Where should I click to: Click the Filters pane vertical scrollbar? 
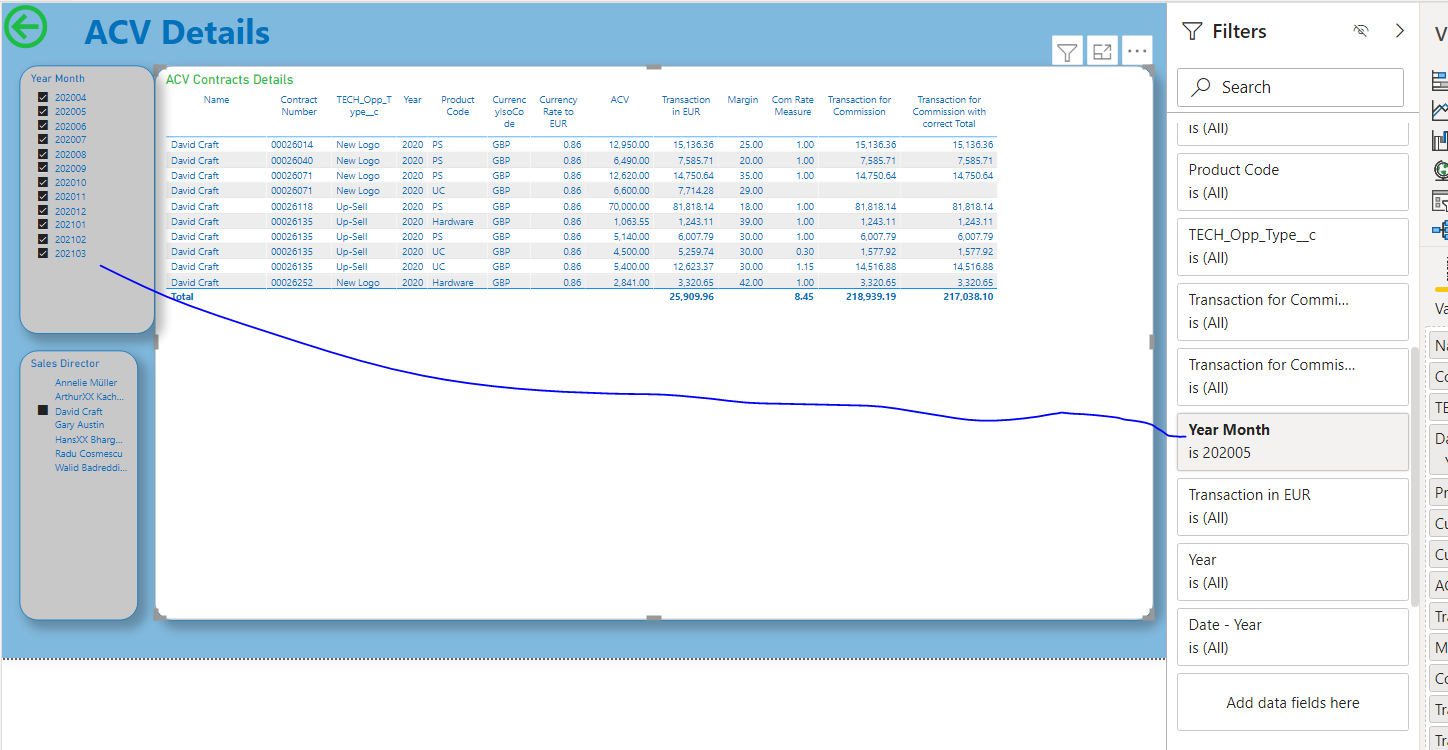click(1414, 476)
